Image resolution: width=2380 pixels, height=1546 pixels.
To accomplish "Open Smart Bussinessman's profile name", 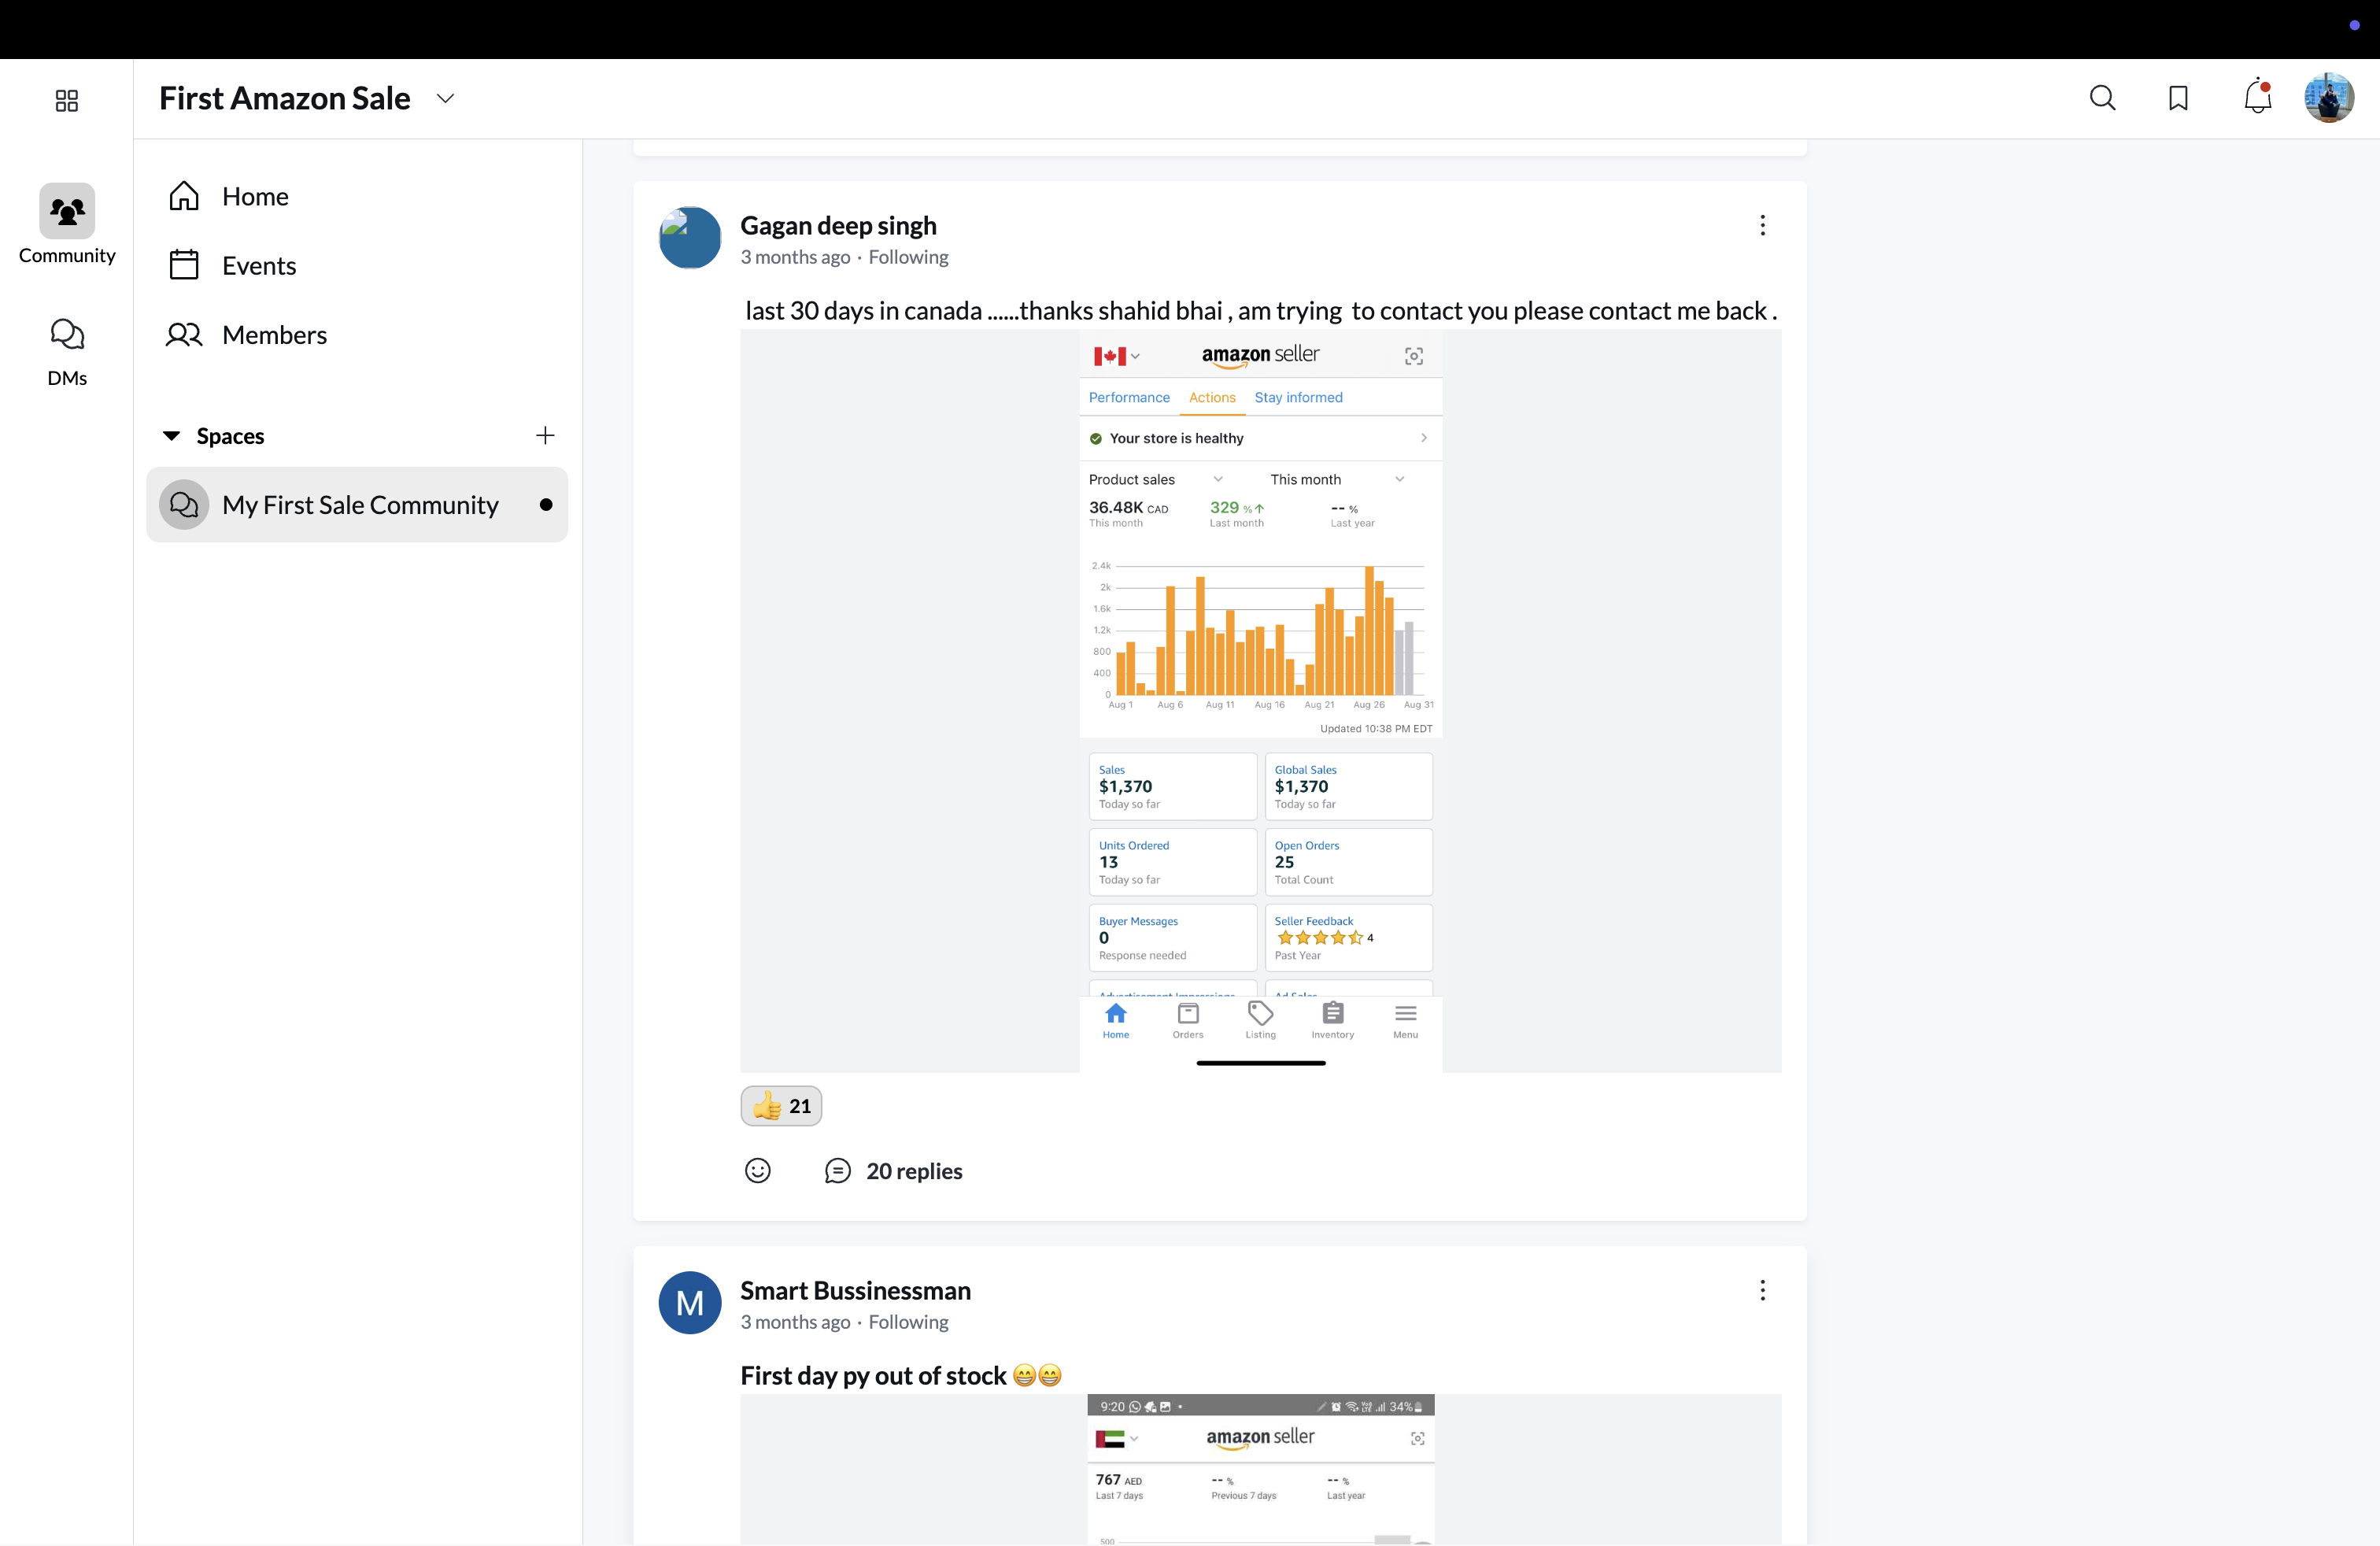I will click(855, 1290).
